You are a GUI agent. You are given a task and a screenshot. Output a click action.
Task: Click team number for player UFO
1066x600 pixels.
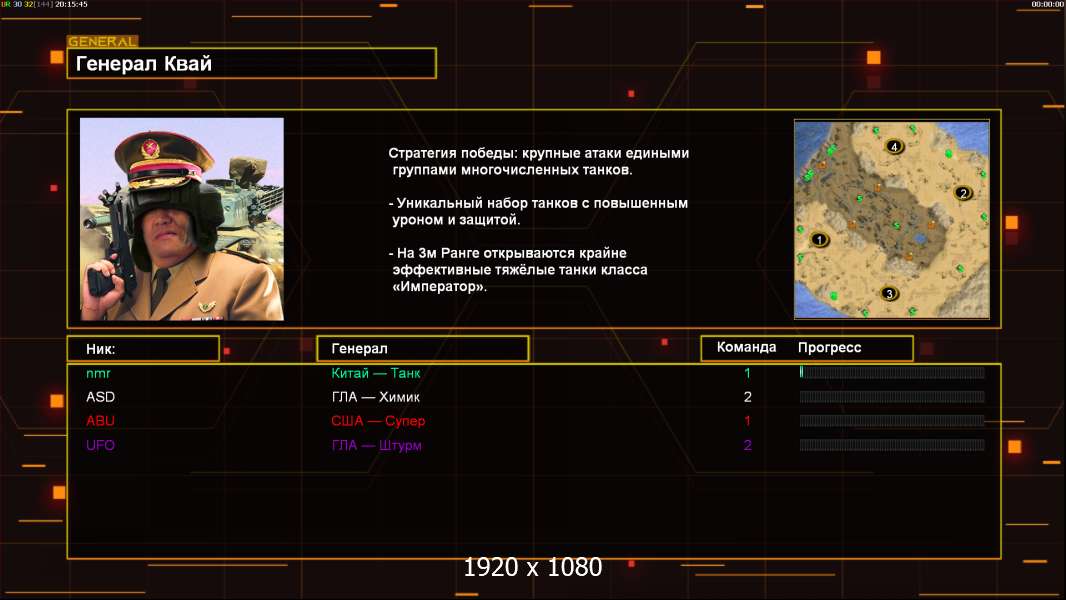(747, 445)
